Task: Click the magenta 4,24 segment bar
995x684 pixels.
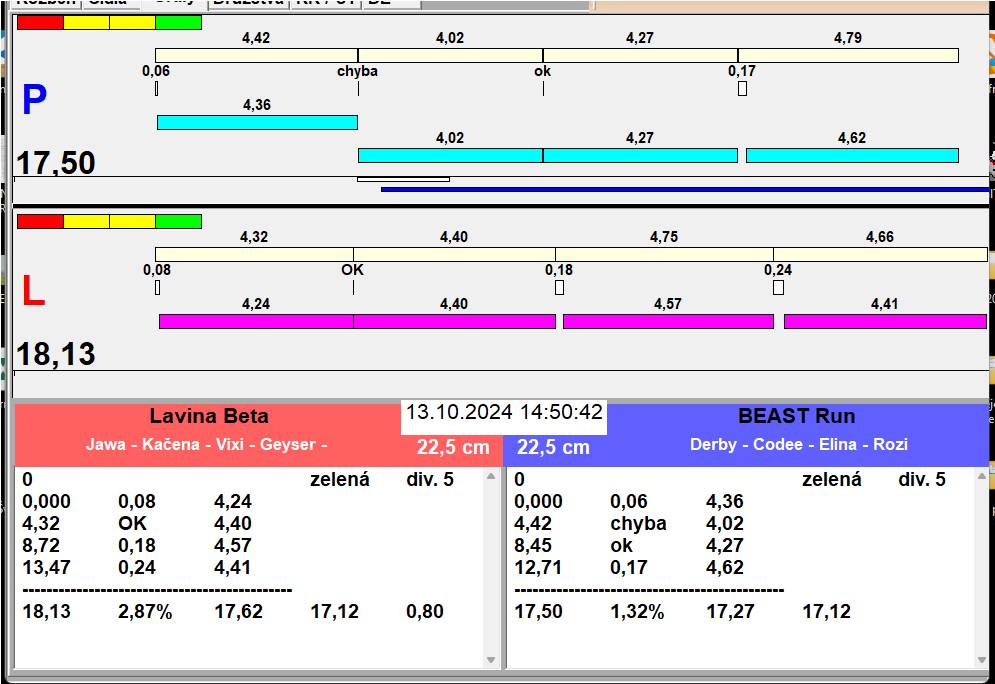Action: tap(256, 321)
